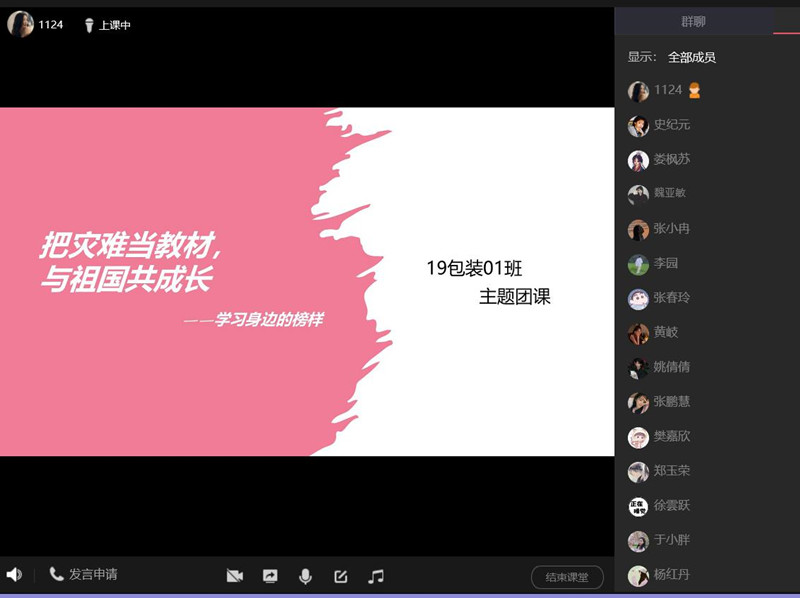Select member 杨红丹 at list bottom
Viewport: 800px width, 598px height.
[x=671, y=575]
